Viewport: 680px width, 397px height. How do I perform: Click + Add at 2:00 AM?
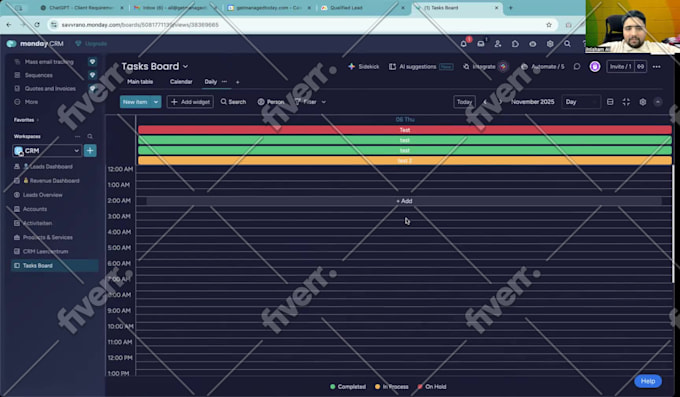coord(404,201)
